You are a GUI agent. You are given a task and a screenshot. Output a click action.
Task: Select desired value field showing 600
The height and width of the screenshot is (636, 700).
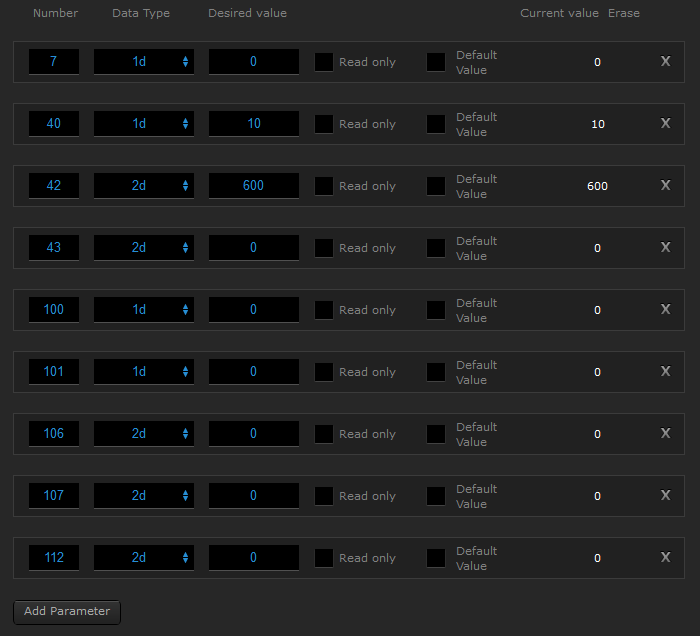tap(254, 186)
